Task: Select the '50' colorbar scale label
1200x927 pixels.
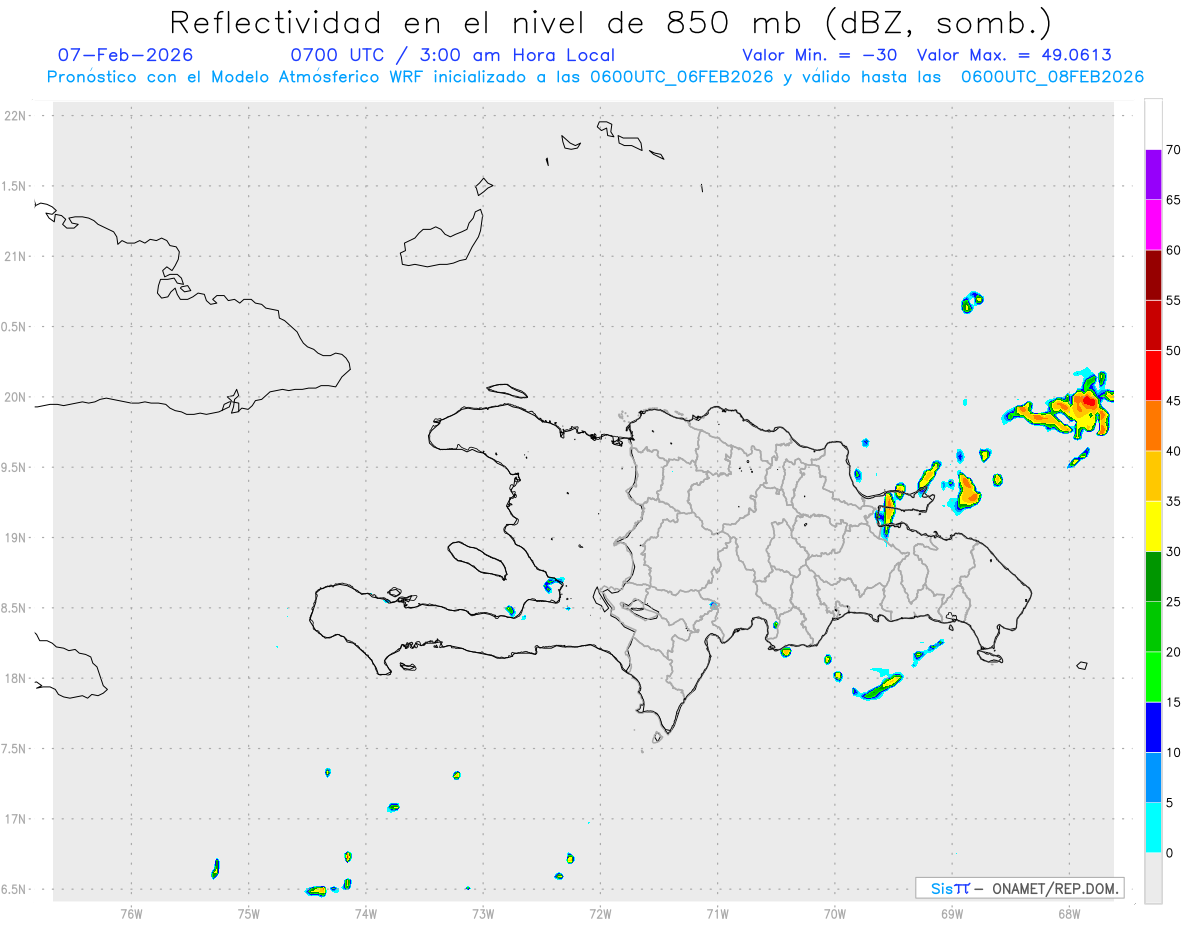Action: pyautogui.click(x=1174, y=351)
